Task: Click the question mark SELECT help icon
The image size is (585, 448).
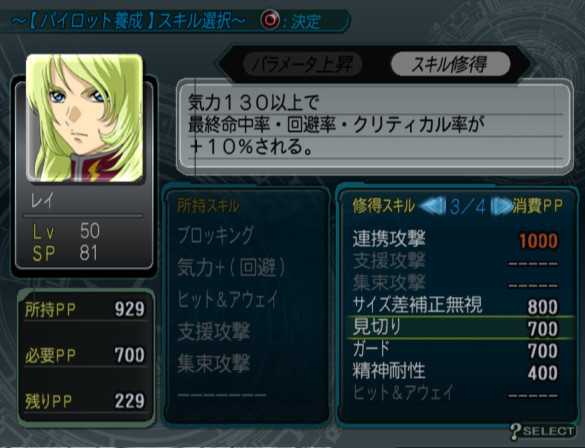Action: pyautogui.click(x=542, y=432)
